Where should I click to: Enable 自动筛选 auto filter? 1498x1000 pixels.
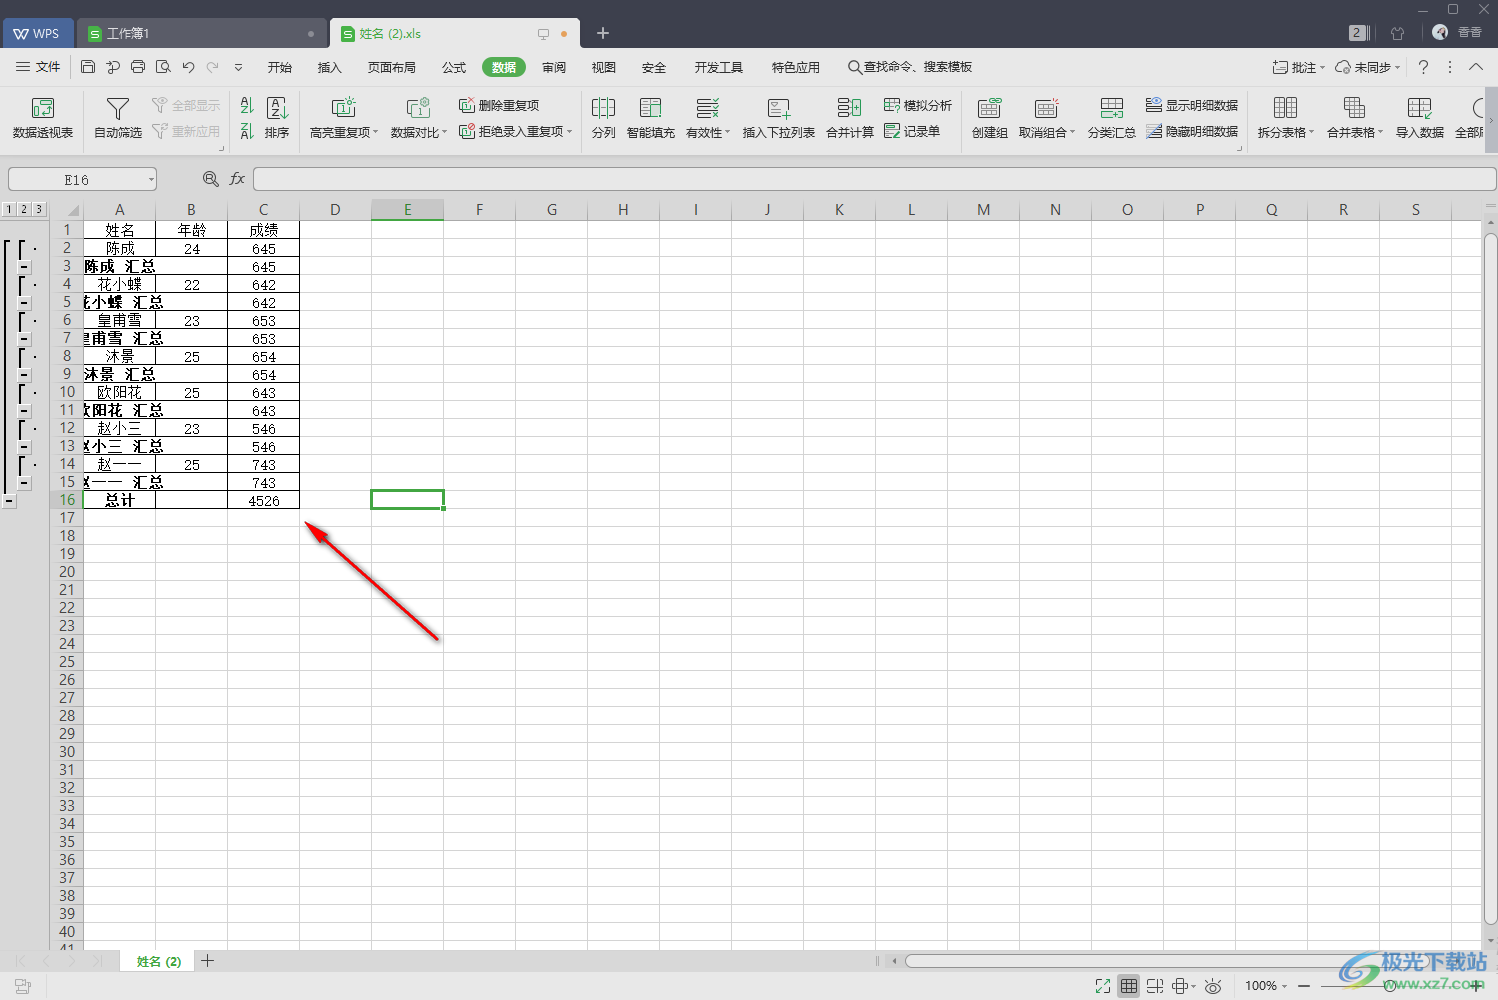click(118, 118)
